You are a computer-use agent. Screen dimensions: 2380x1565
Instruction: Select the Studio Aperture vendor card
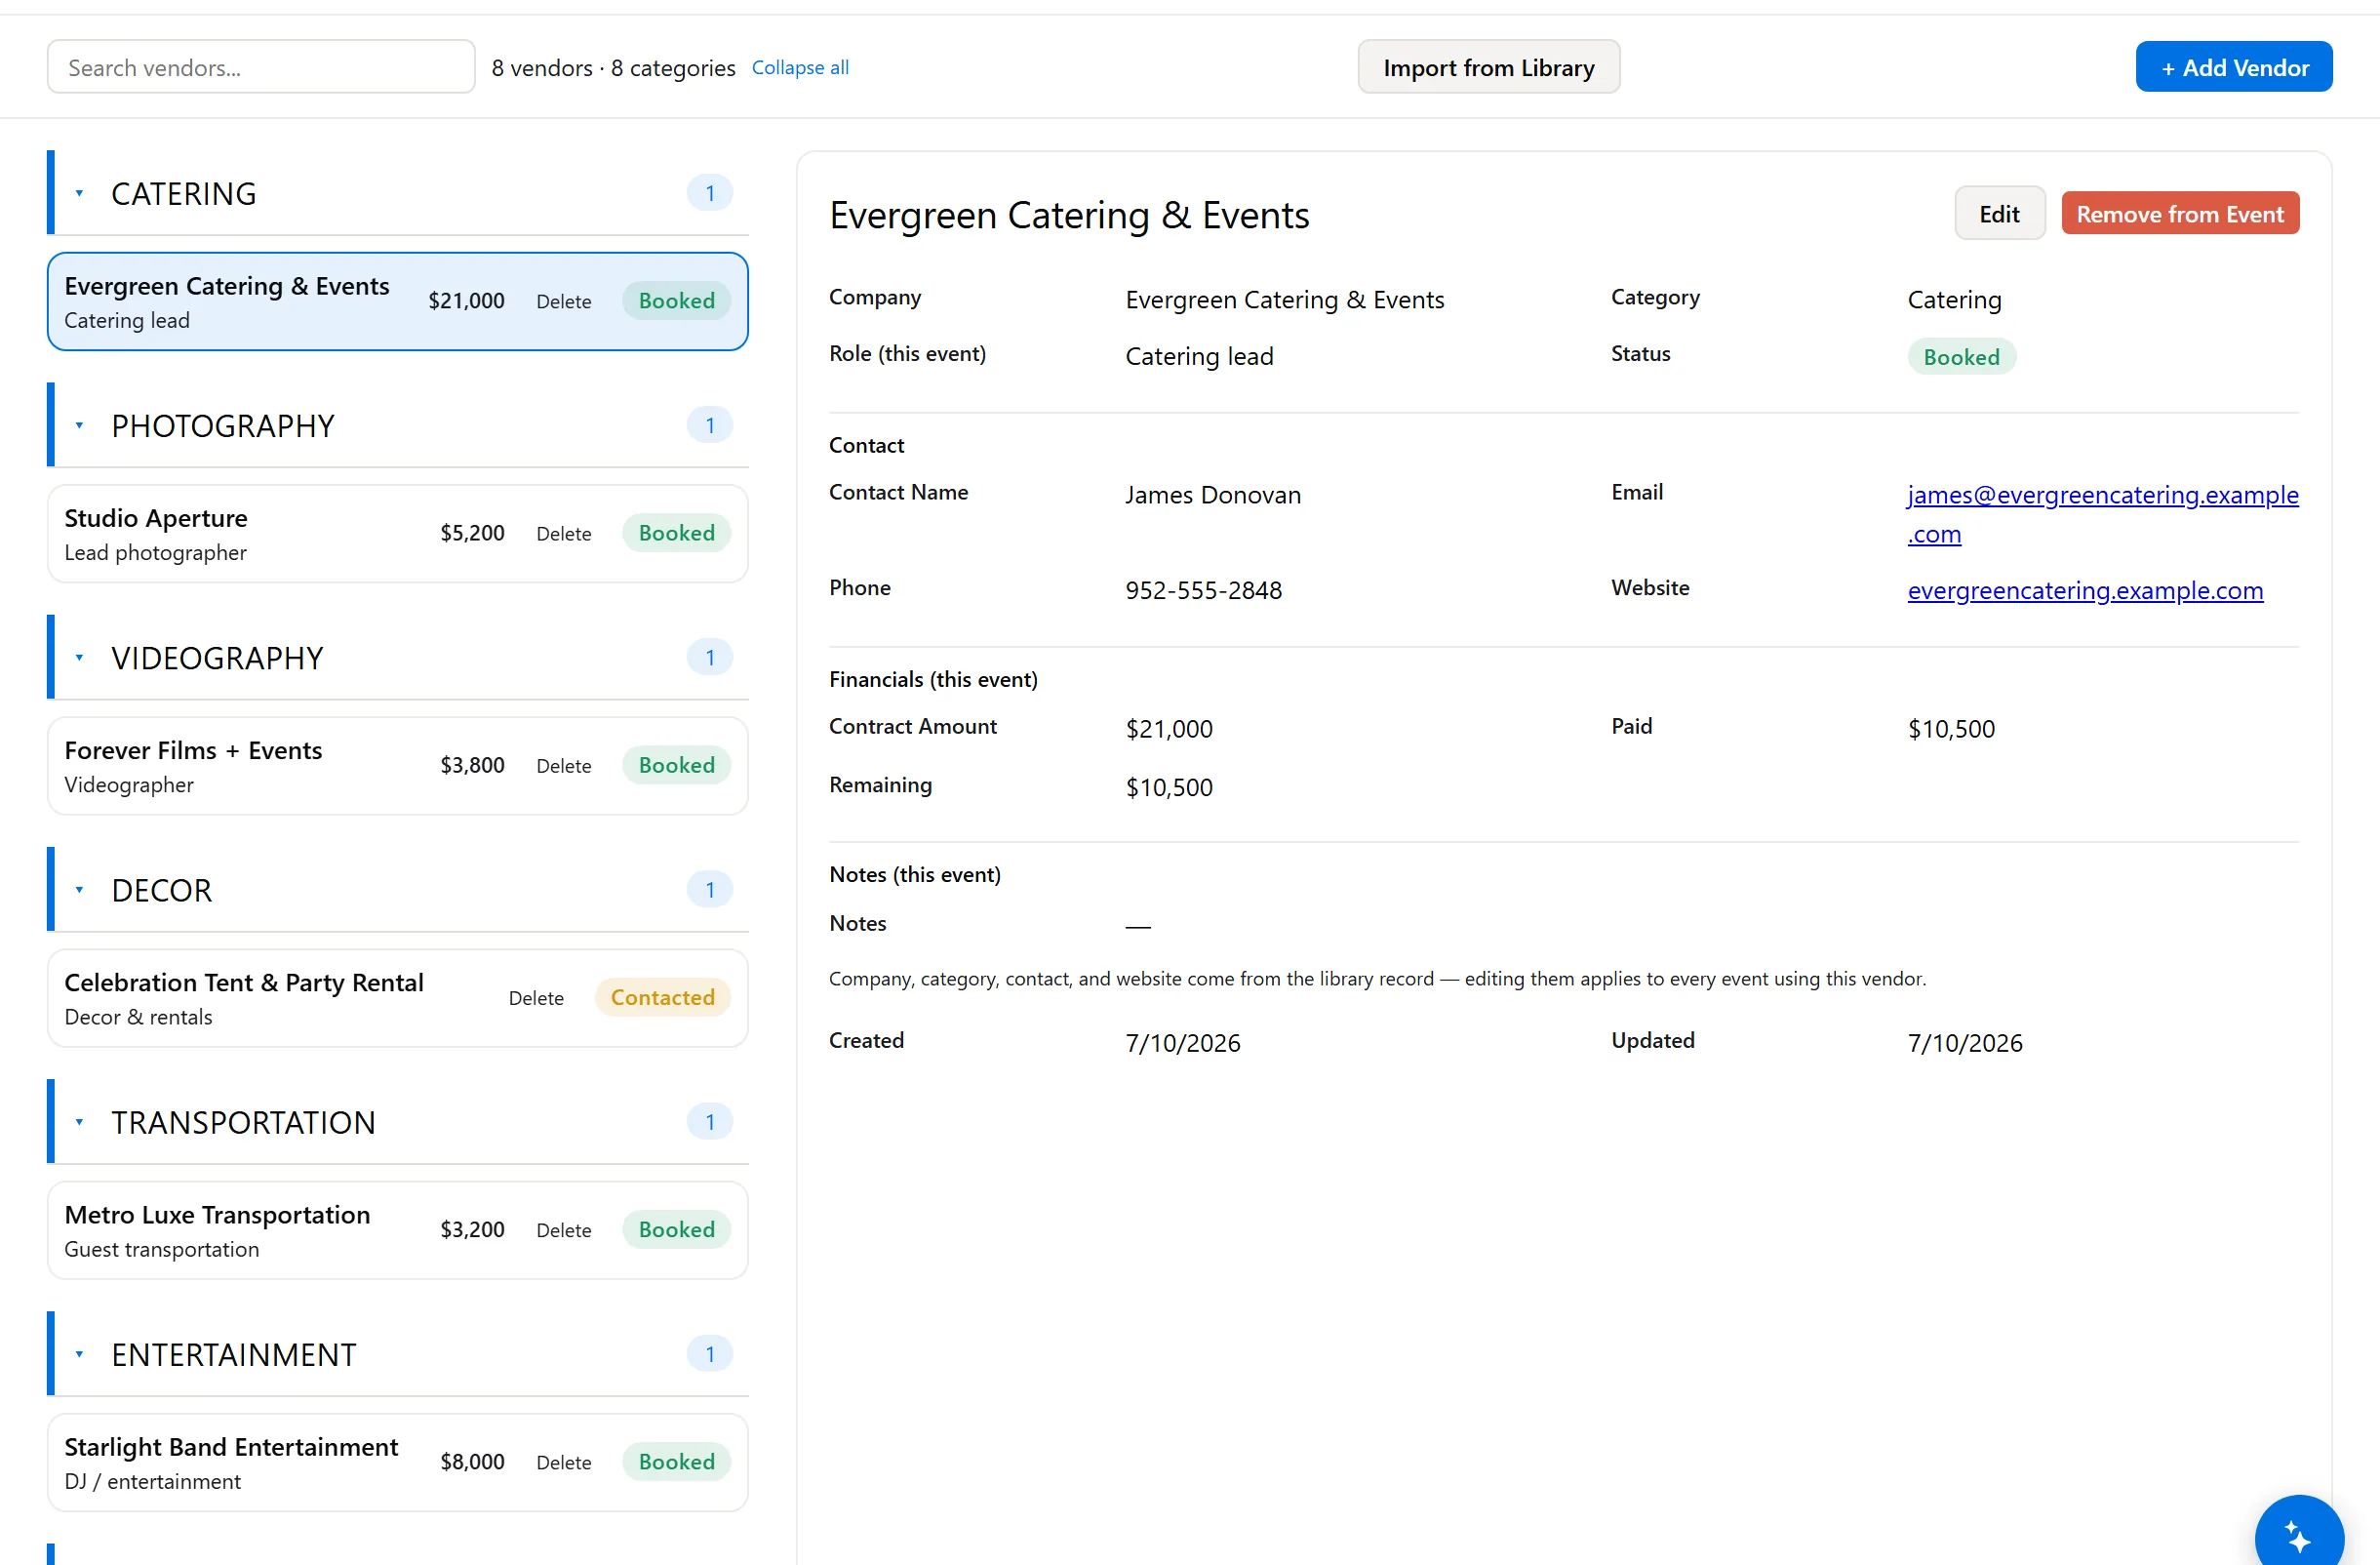point(397,533)
